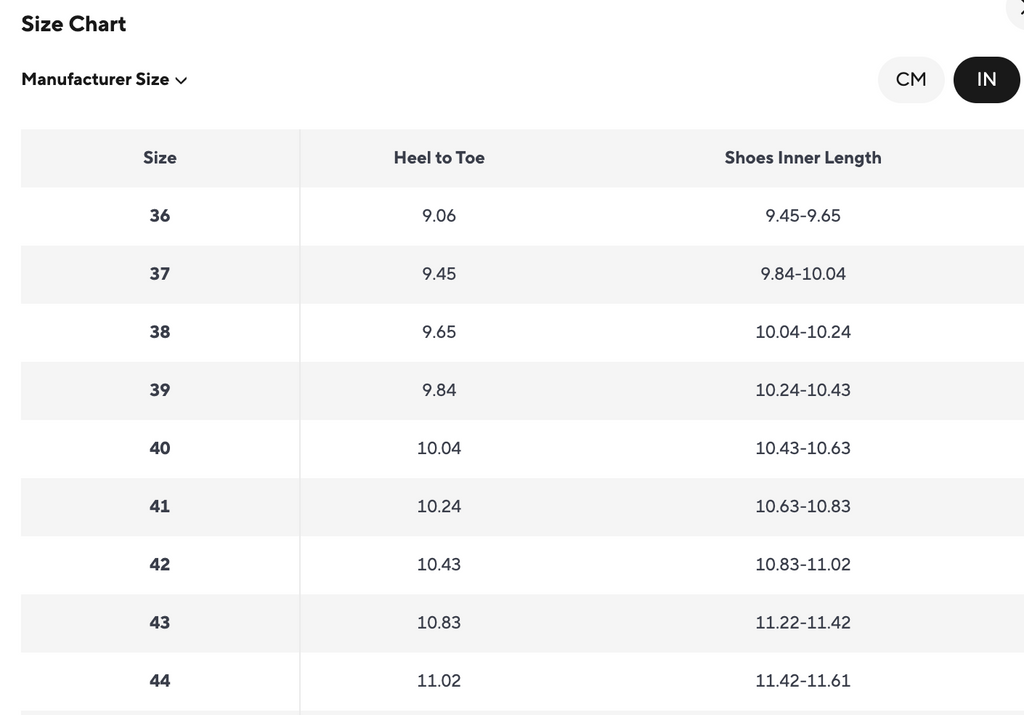1024x715 pixels.
Task: Click the Size Chart title
Action: point(74,24)
